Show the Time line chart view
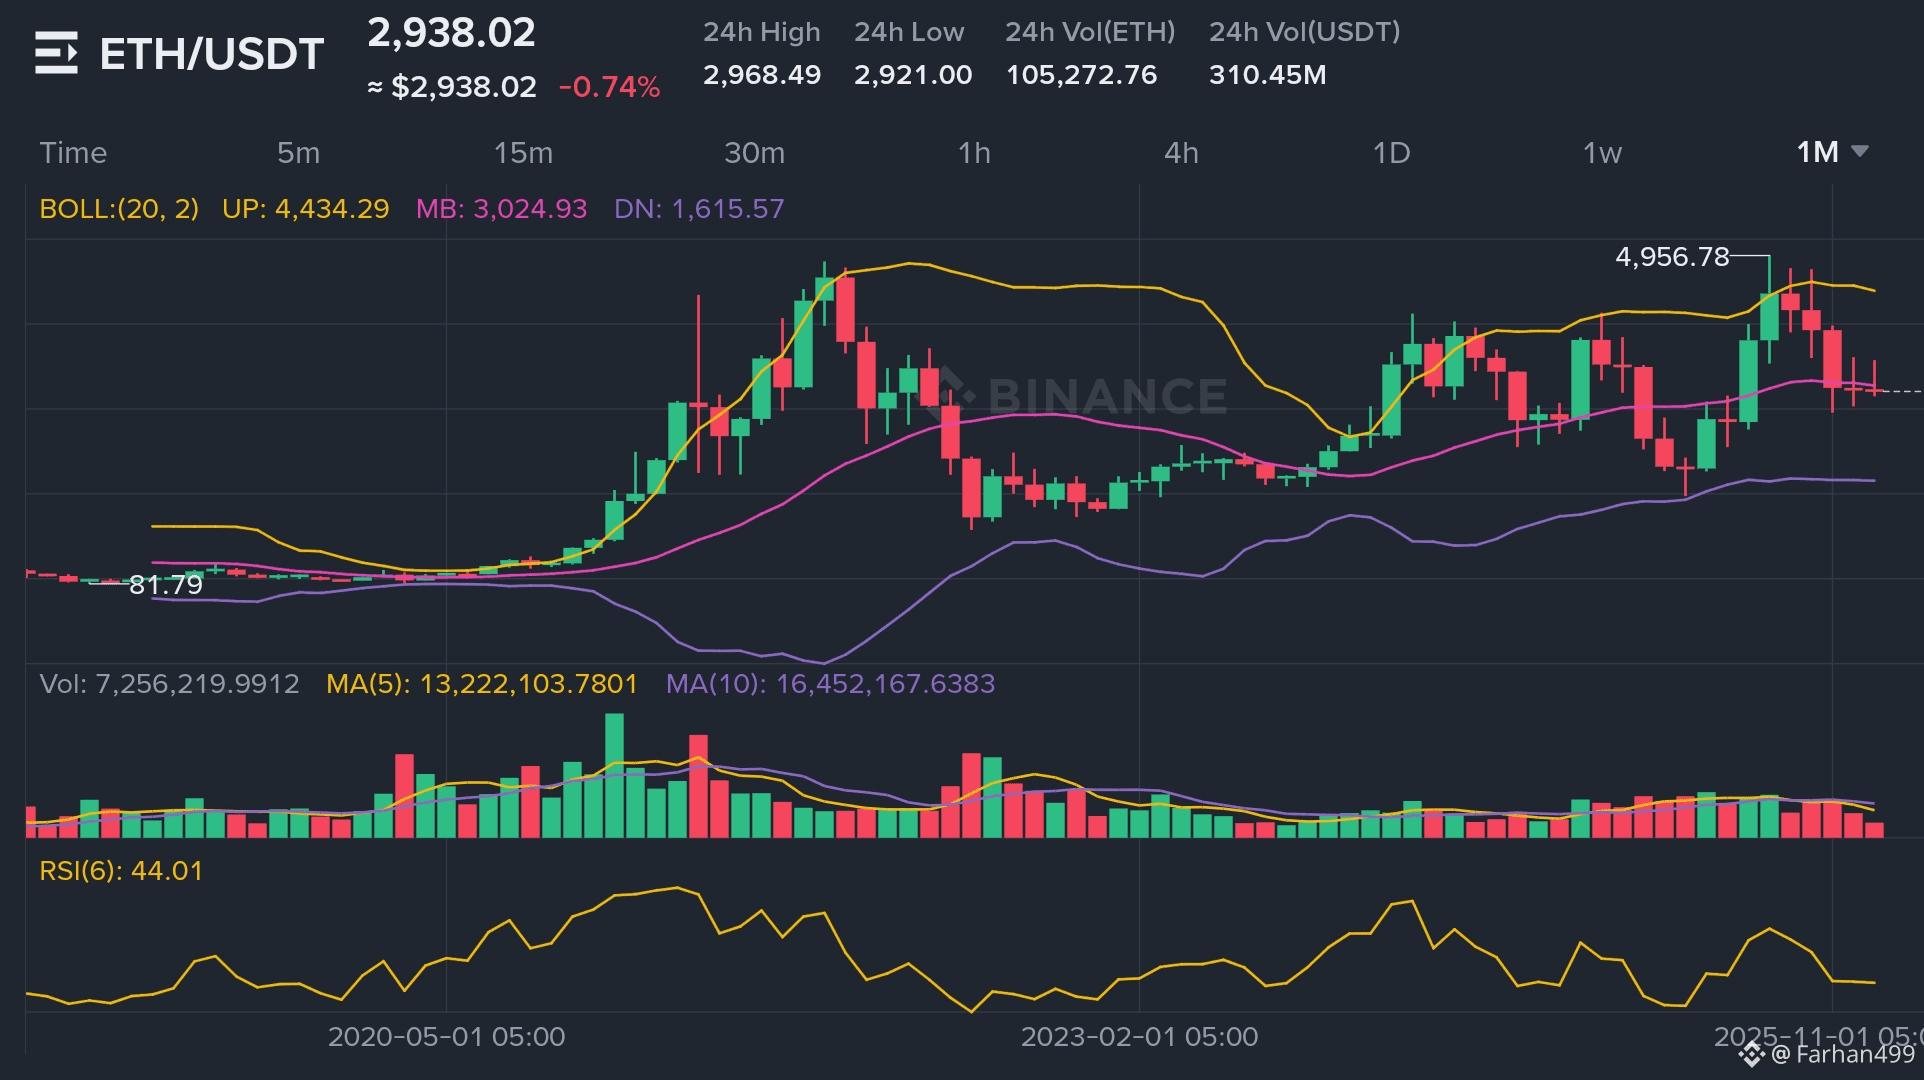Image resolution: width=1924 pixels, height=1080 pixels. tap(73, 153)
